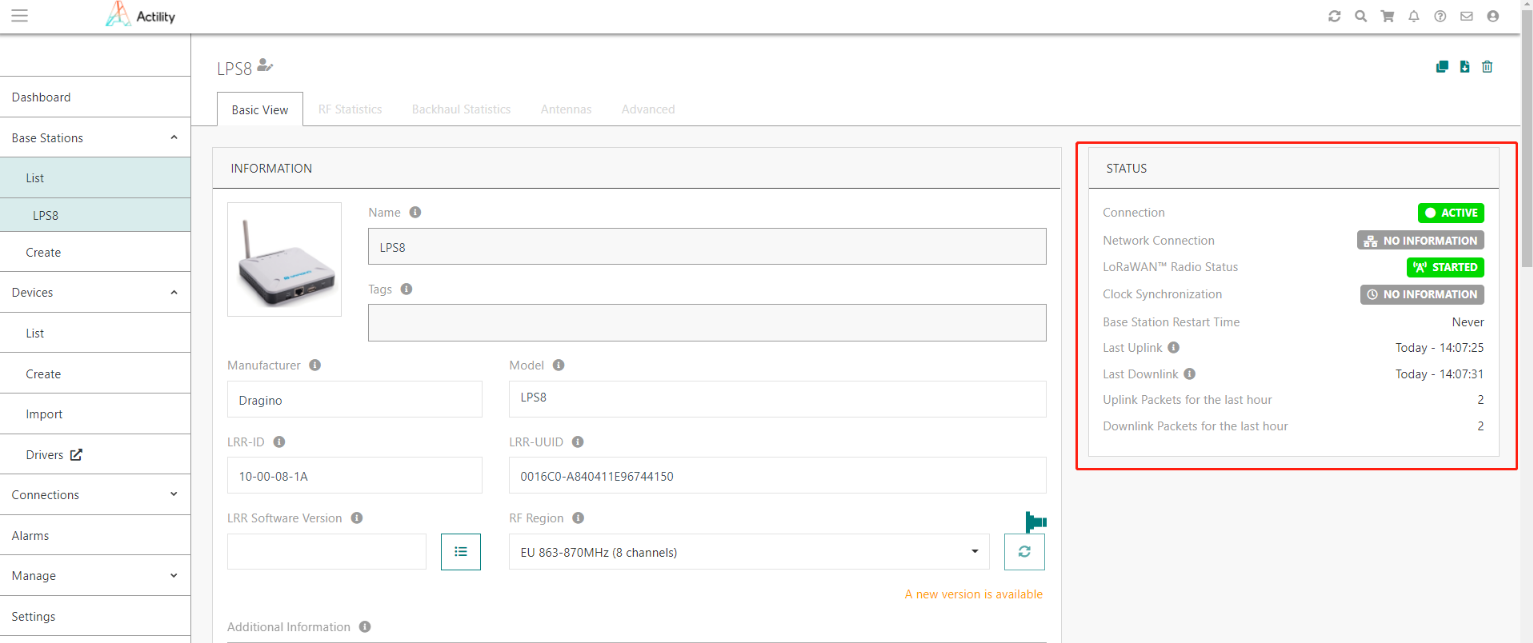Open Dashboard in the sidebar
Screen dimensions: 1533x643
[x=95, y=97]
